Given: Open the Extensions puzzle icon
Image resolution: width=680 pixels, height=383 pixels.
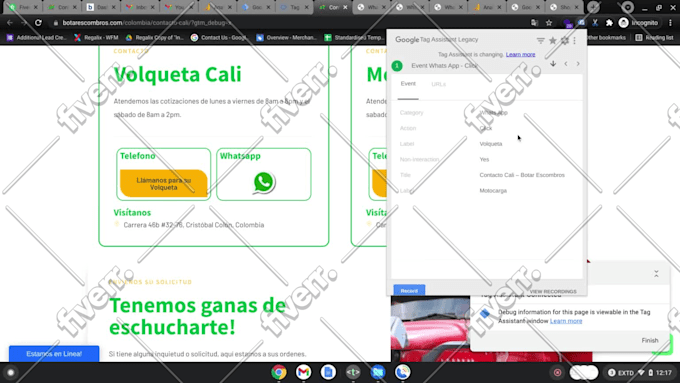Looking at the screenshot, I should click(609, 23).
